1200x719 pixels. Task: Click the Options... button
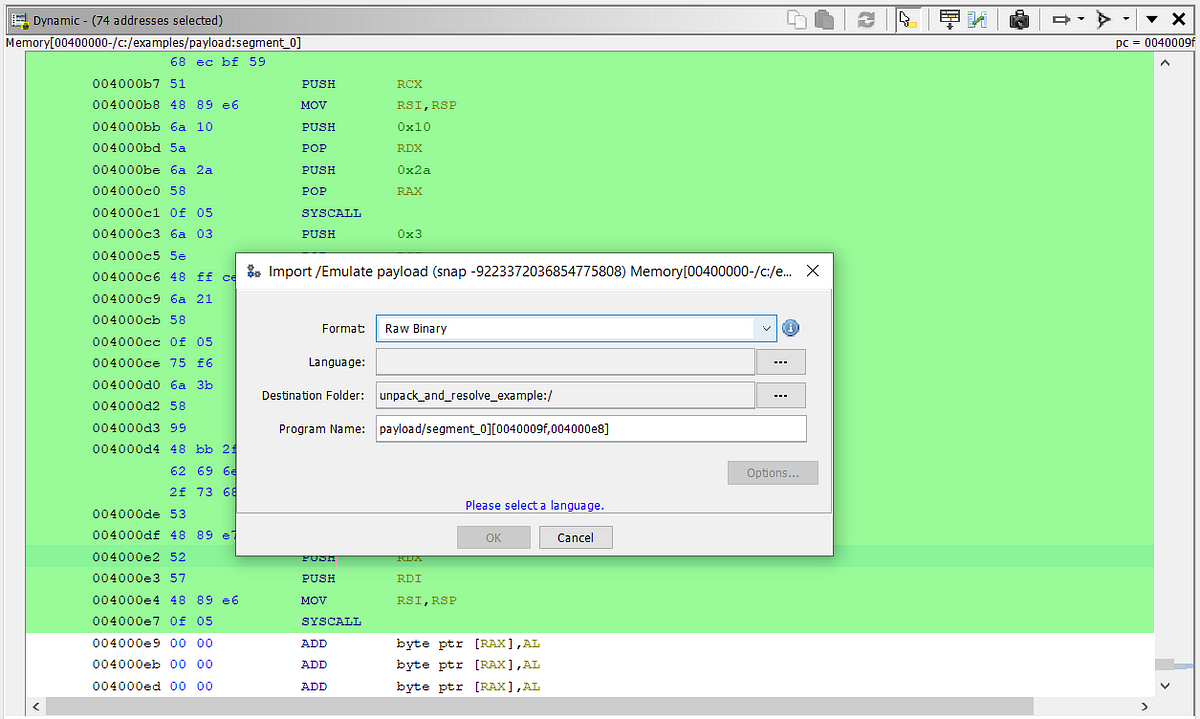click(x=773, y=473)
